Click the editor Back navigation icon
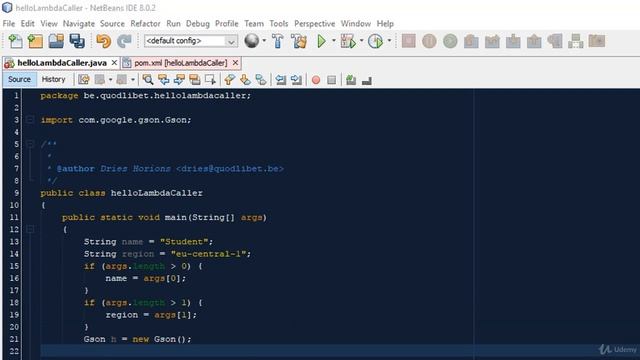 100,80
